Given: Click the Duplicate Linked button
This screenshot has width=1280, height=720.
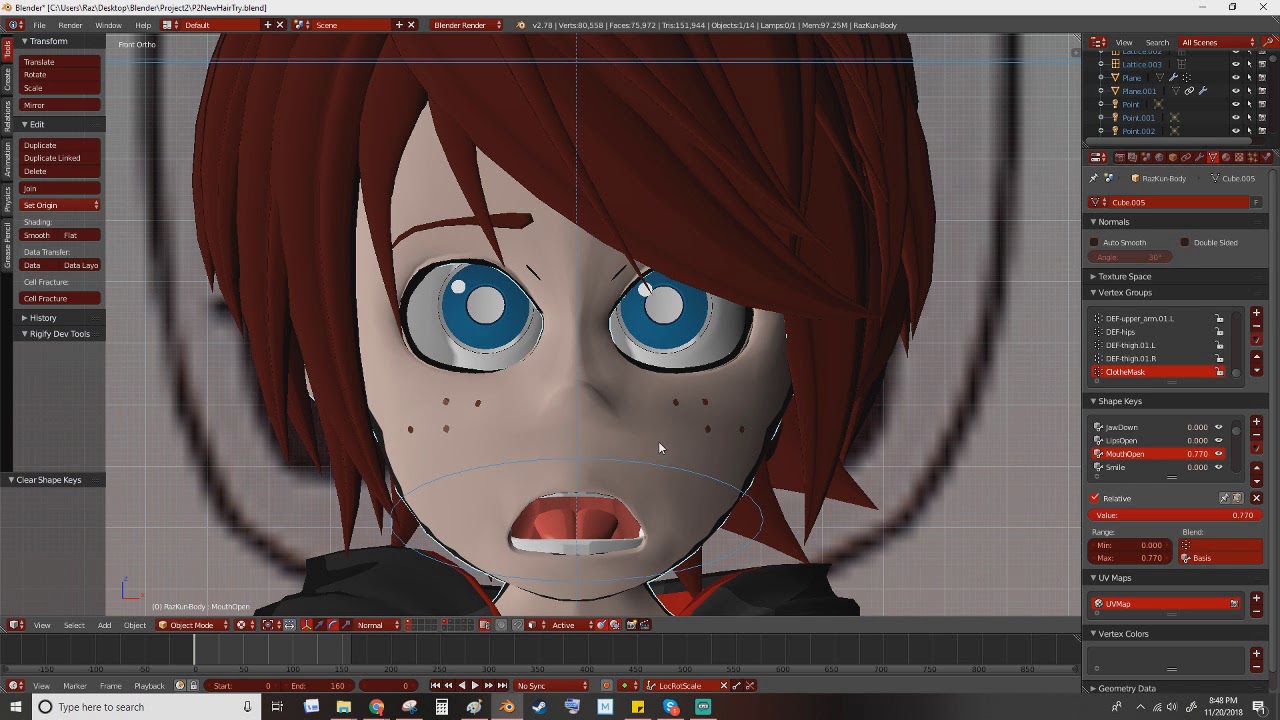Looking at the screenshot, I should [x=61, y=158].
